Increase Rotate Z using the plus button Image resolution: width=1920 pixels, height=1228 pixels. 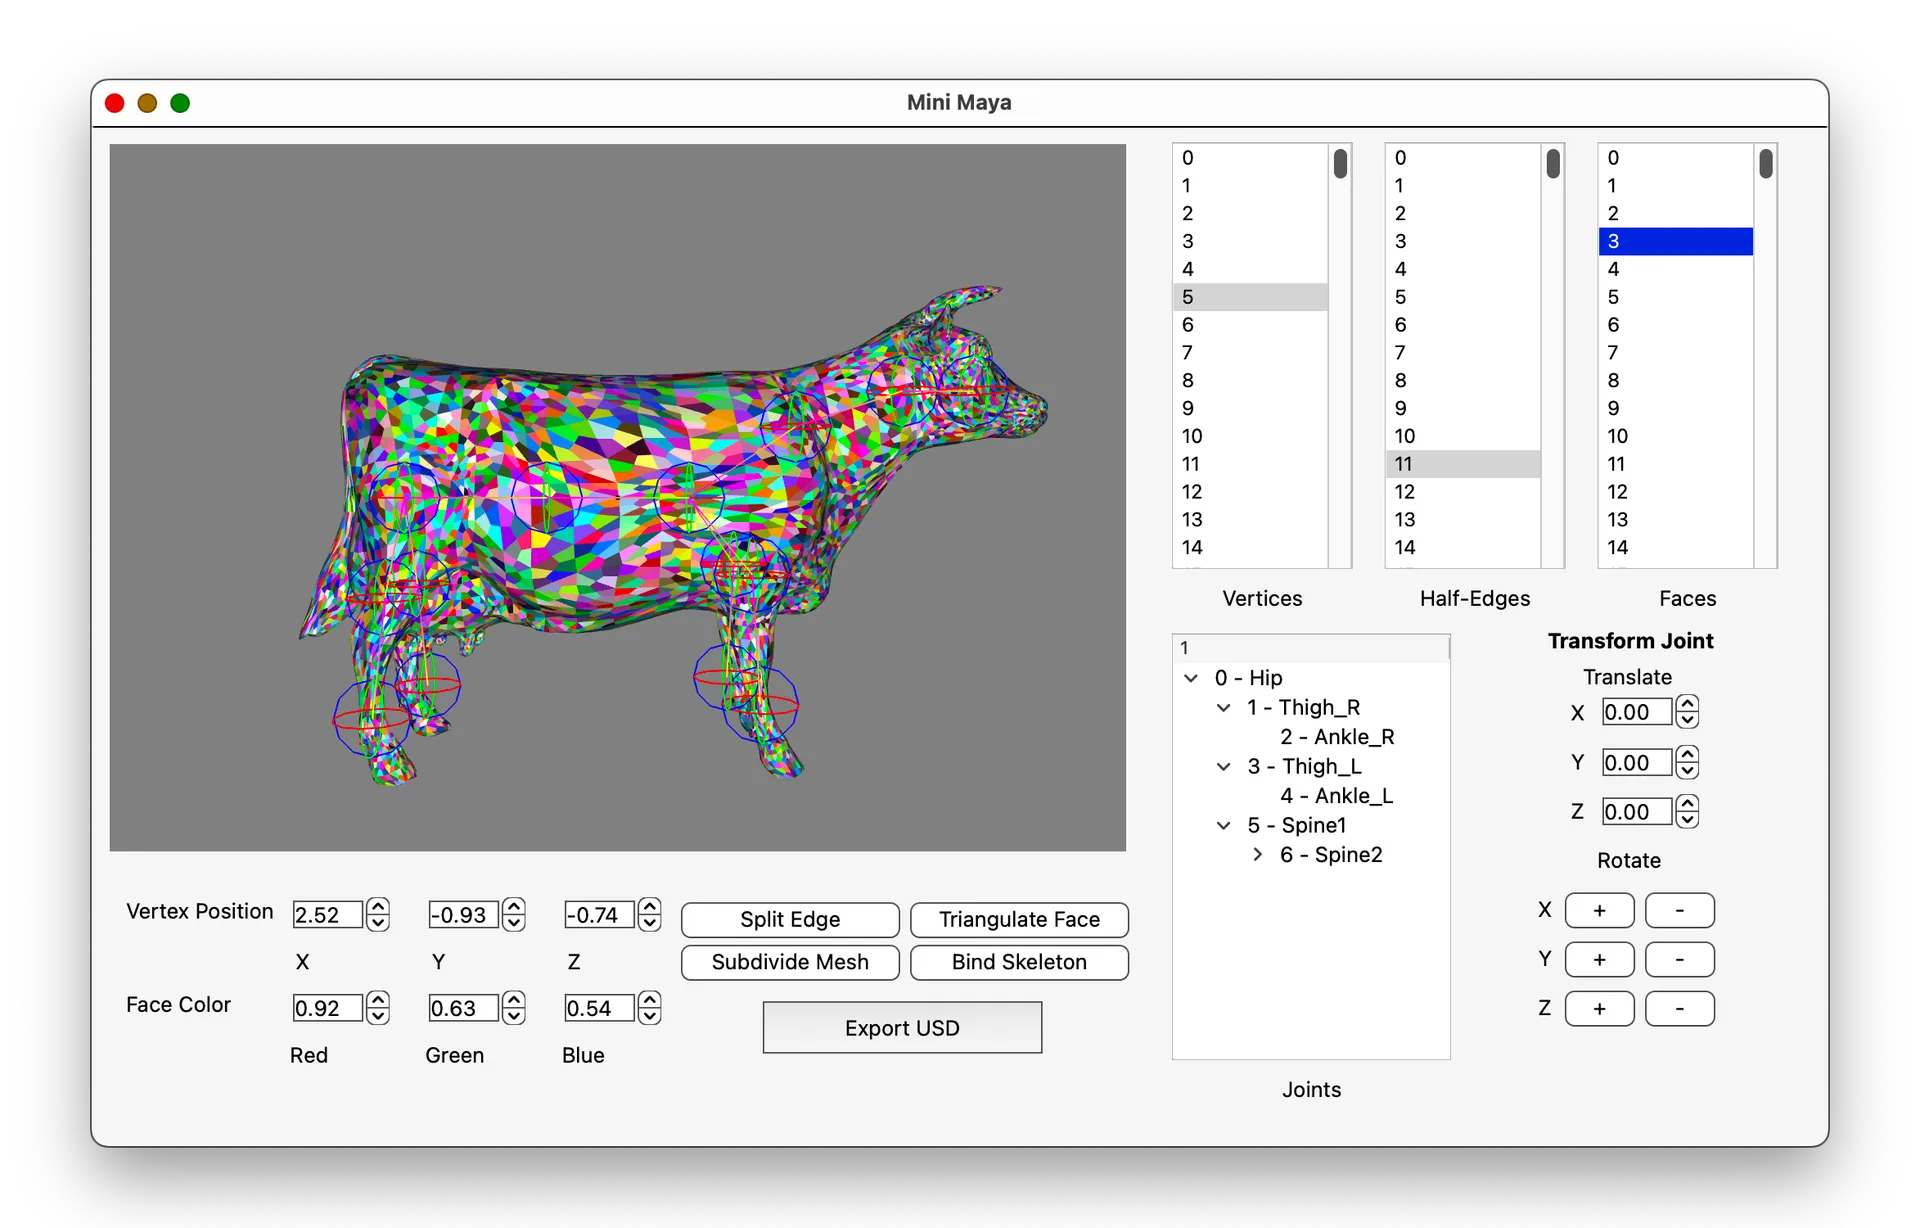[x=1598, y=1008]
